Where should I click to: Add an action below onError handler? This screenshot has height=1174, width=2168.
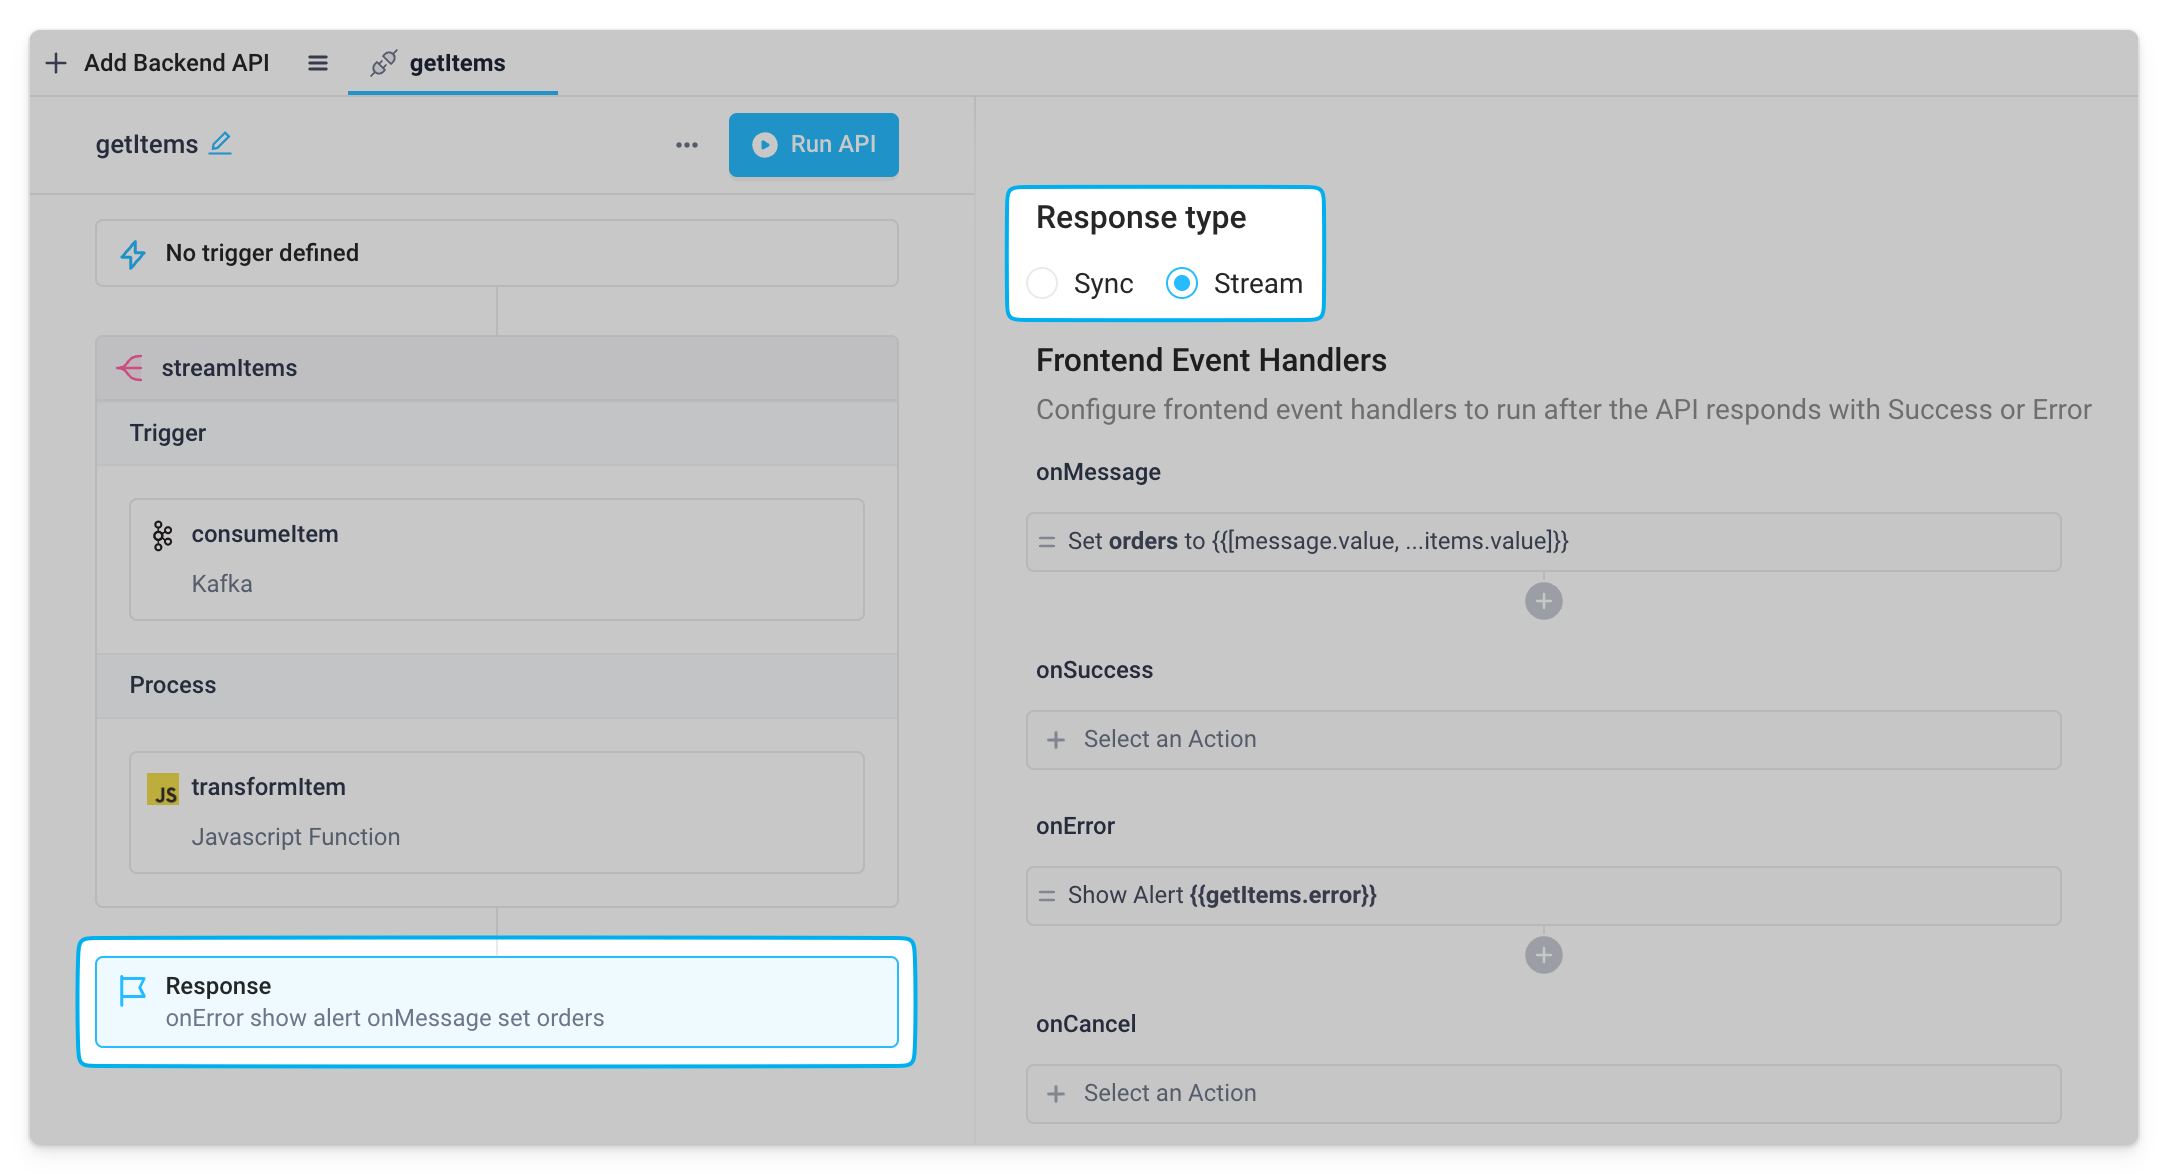click(x=1543, y=955)
